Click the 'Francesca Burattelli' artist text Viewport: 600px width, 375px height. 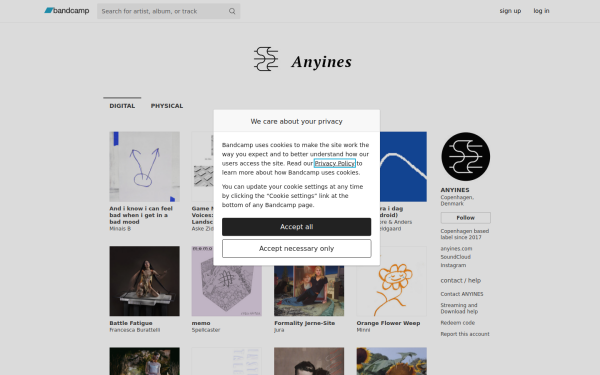[x=135, y=330]
